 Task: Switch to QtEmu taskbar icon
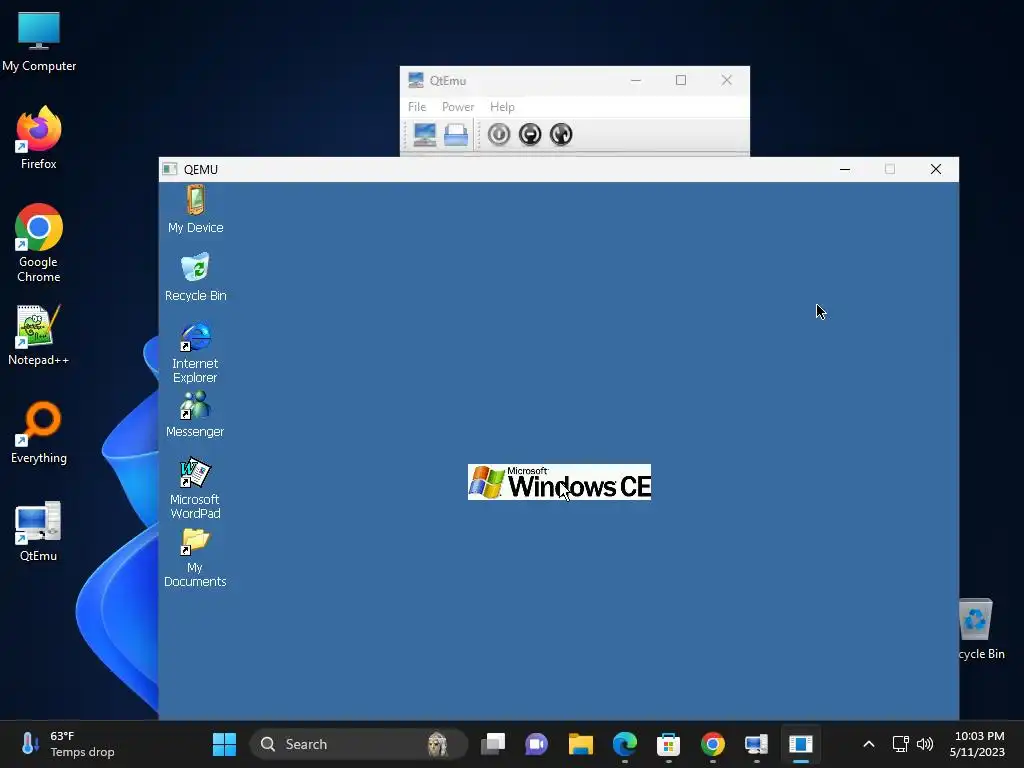(x=756, y=744)
